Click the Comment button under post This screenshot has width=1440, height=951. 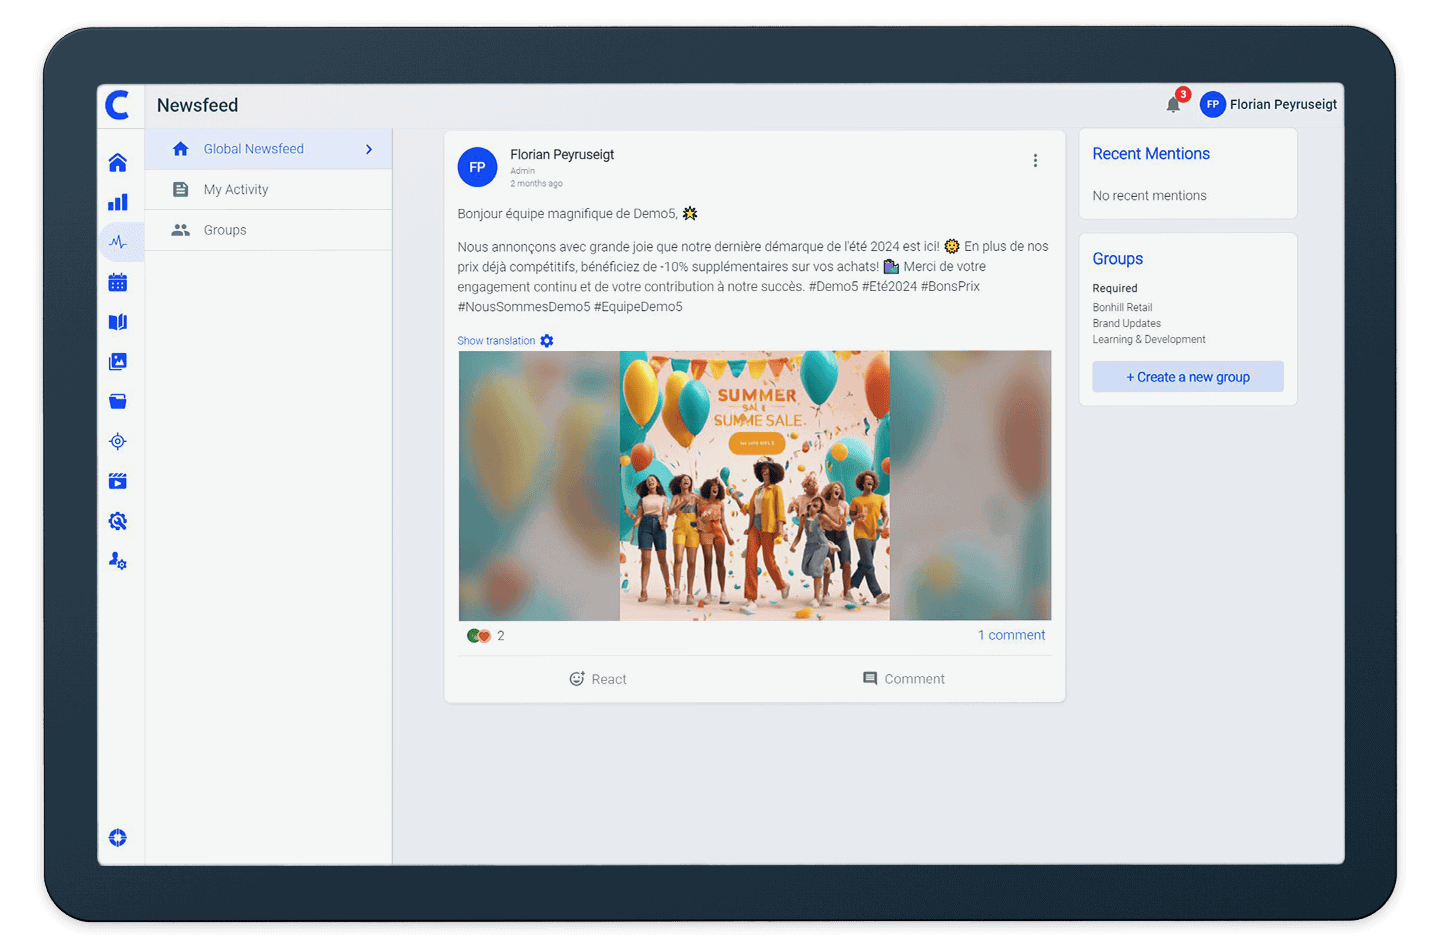[x=903, y=679]
